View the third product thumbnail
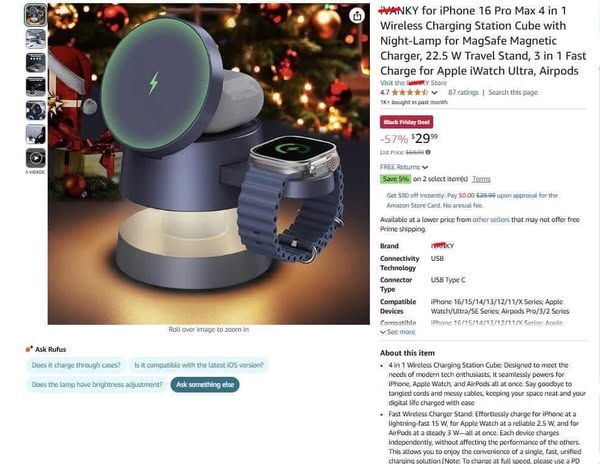This screenshot has width=600, height=464. click(36, 63)
